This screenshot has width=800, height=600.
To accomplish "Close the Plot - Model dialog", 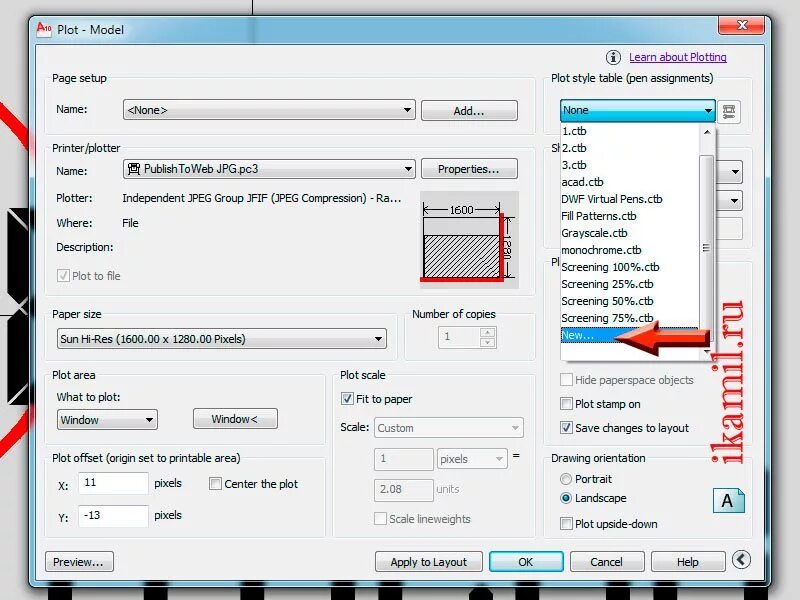I will 741,25.
